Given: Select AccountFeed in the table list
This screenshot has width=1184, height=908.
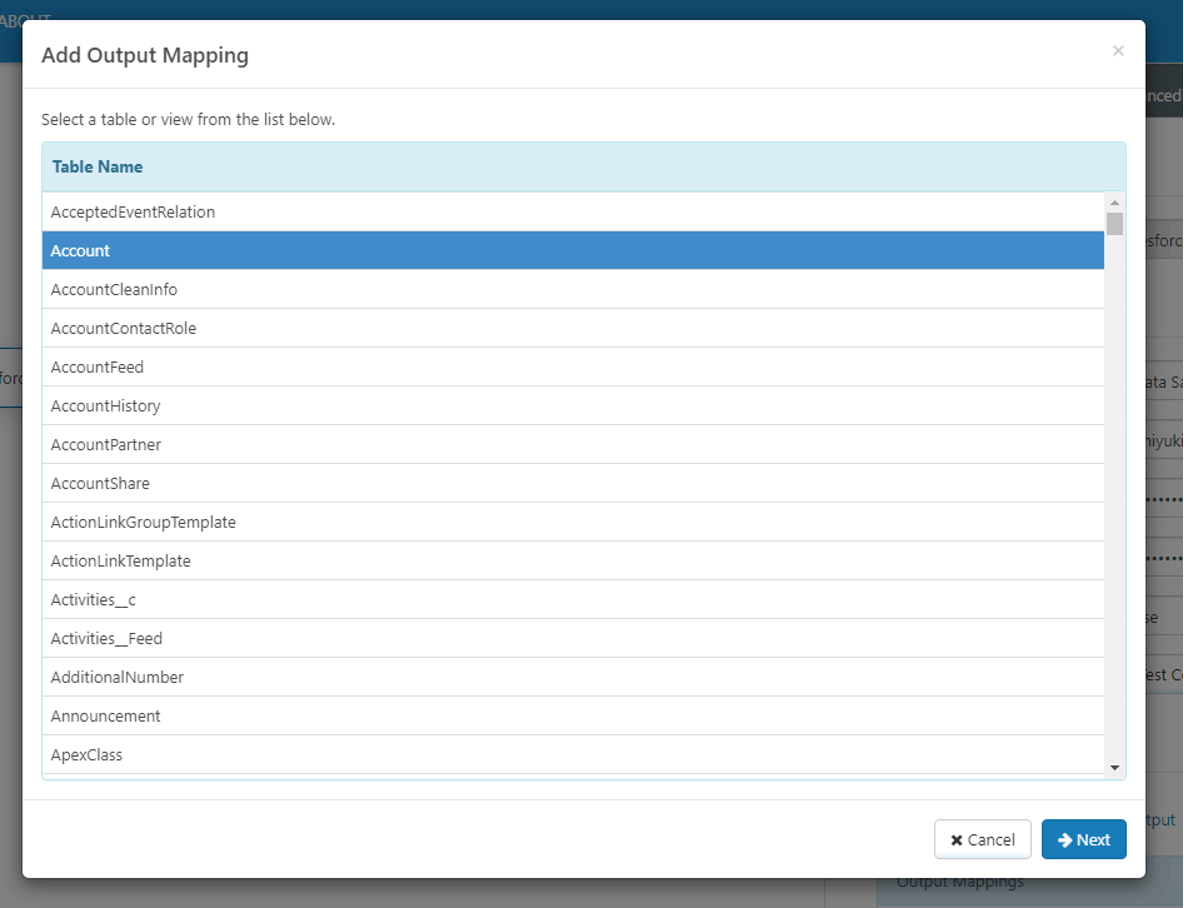Looking at the screenshot, I should click(x=97, y=367).
